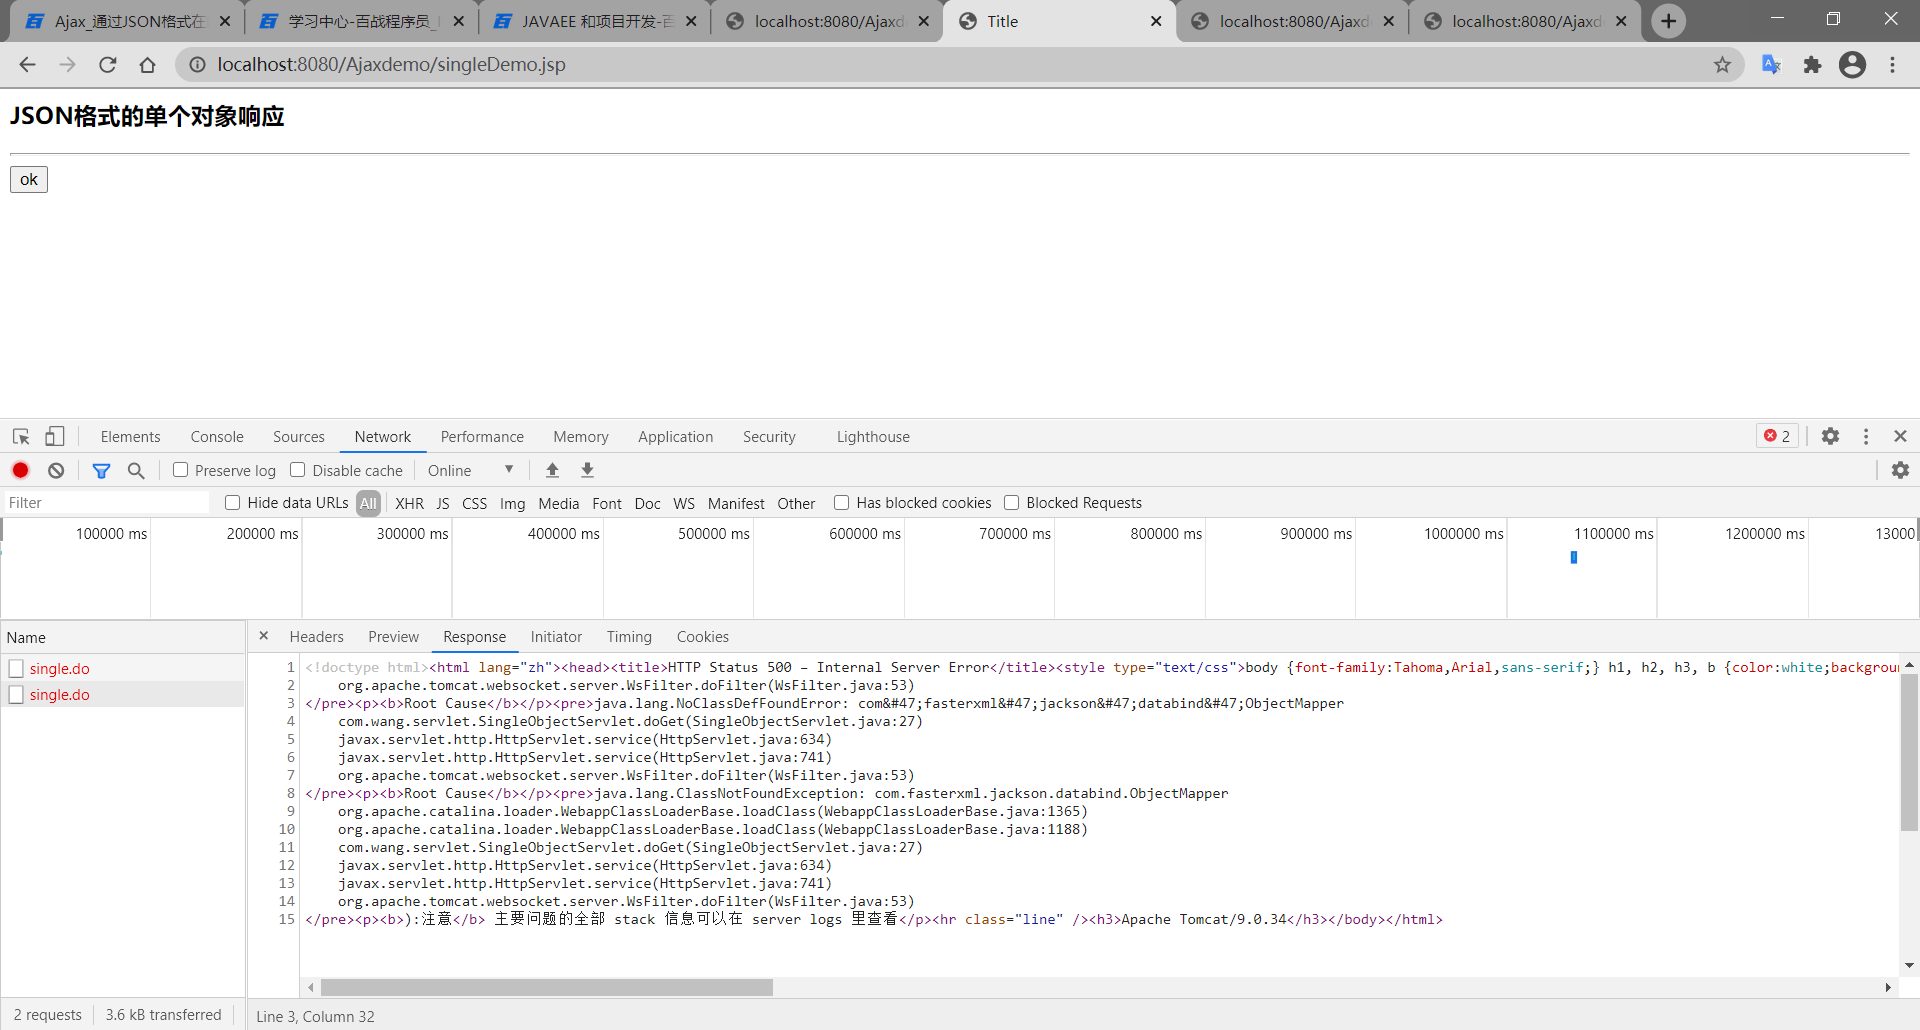1920x1030 pixels.
Task: Open the Chrome profile avatar
Action: pyautogui.click(x=1852, y=65)
